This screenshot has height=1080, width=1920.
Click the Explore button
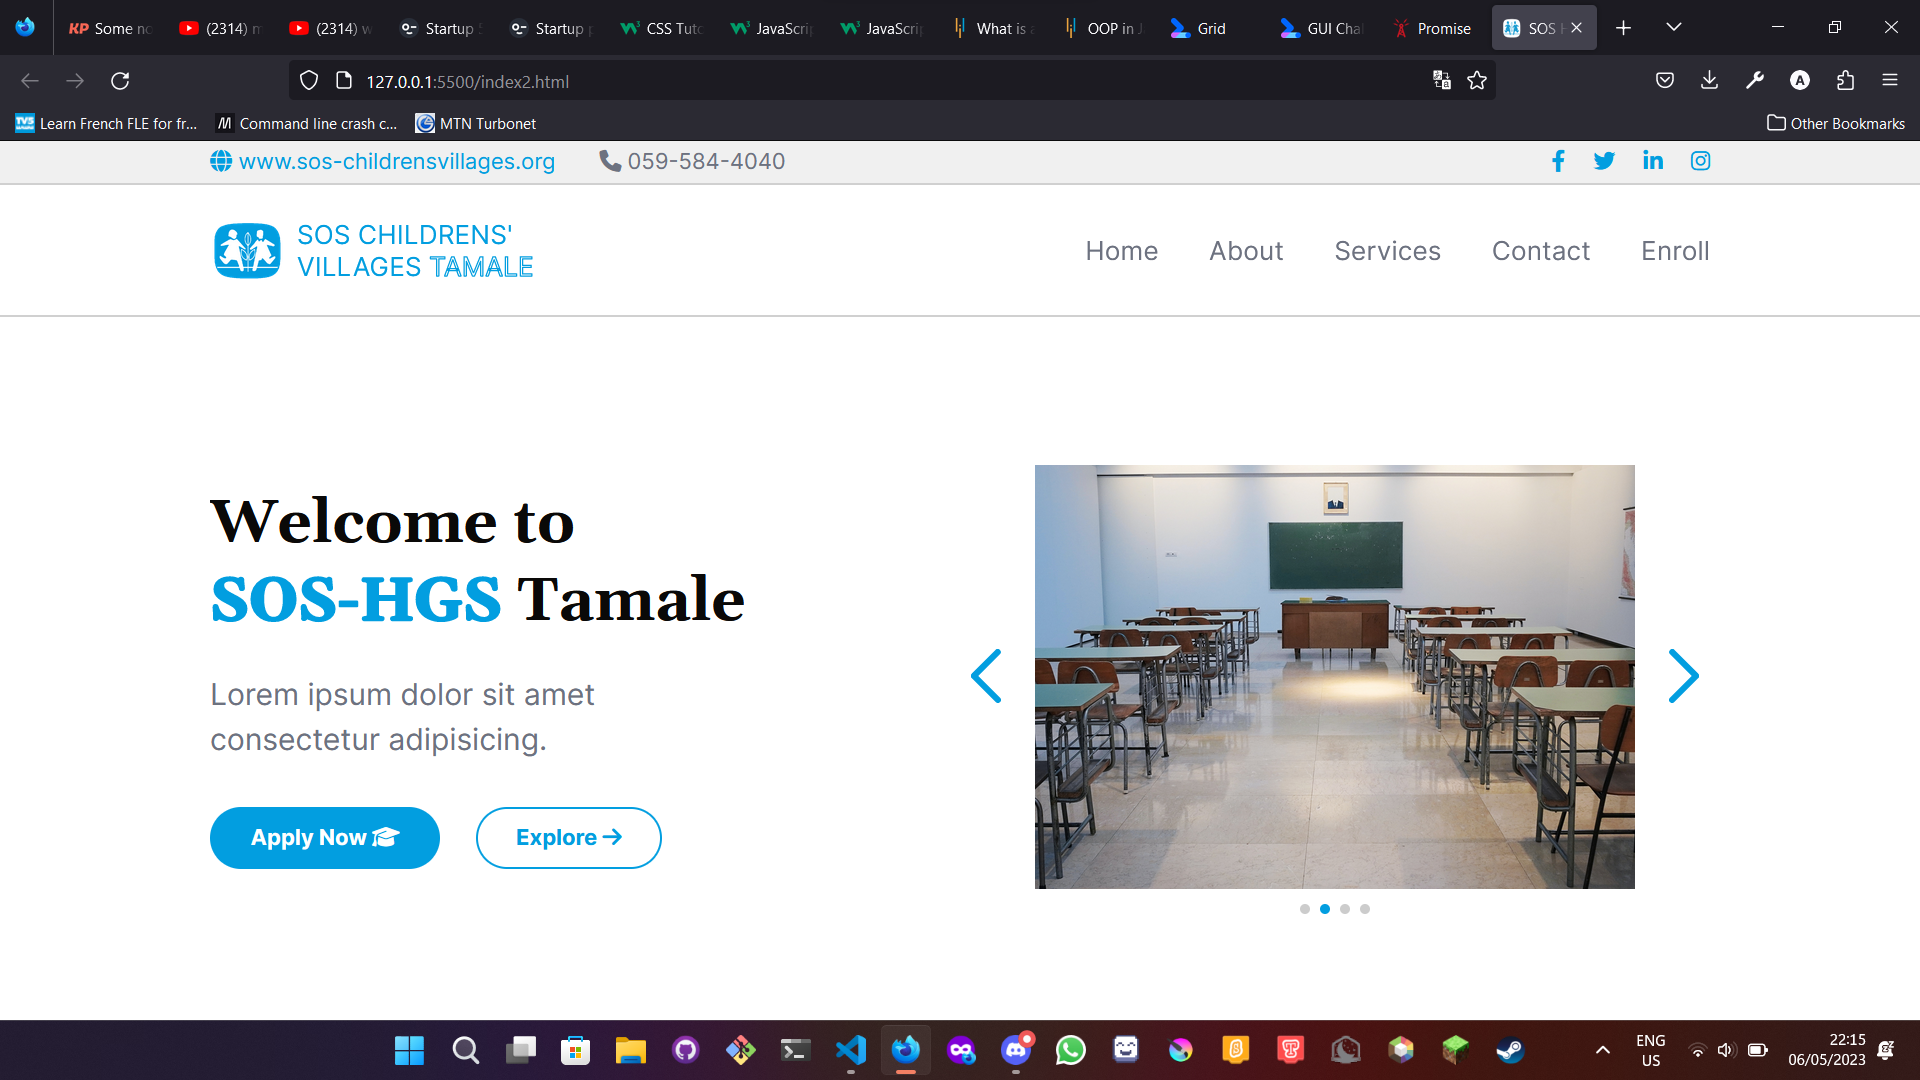click(568, 838)
